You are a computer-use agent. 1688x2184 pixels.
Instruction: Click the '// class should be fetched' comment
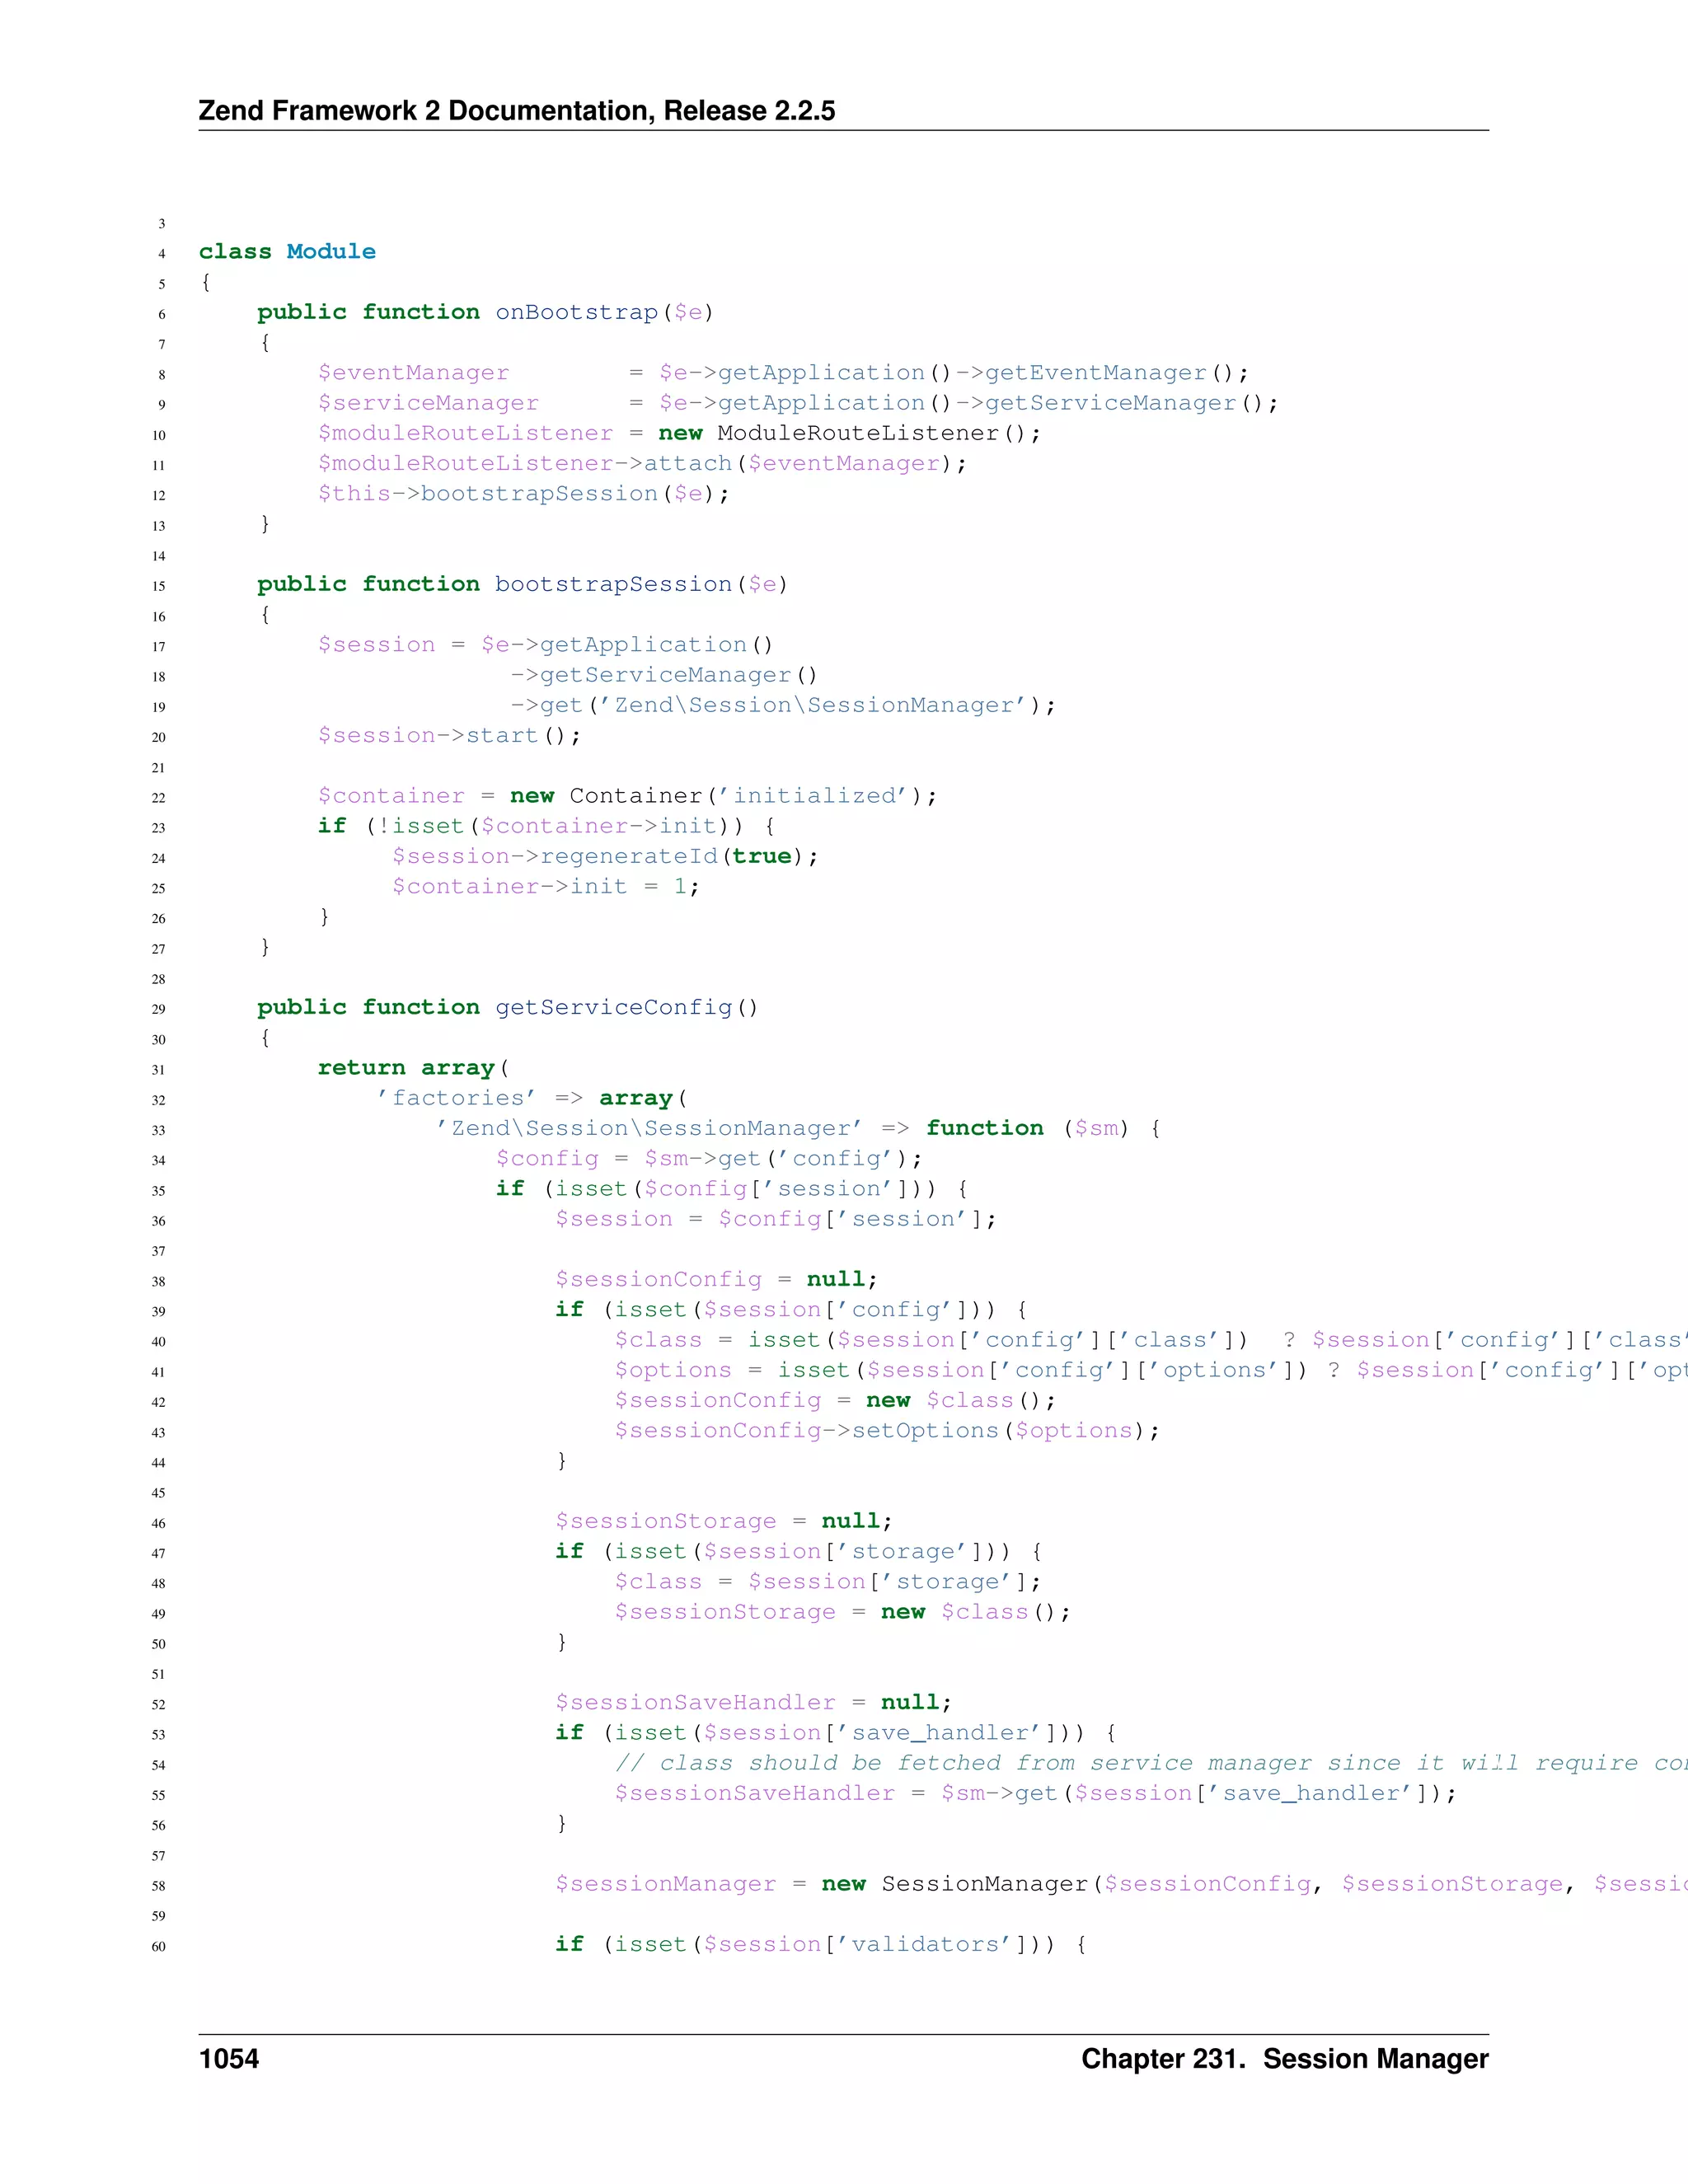[1151, 1763]
